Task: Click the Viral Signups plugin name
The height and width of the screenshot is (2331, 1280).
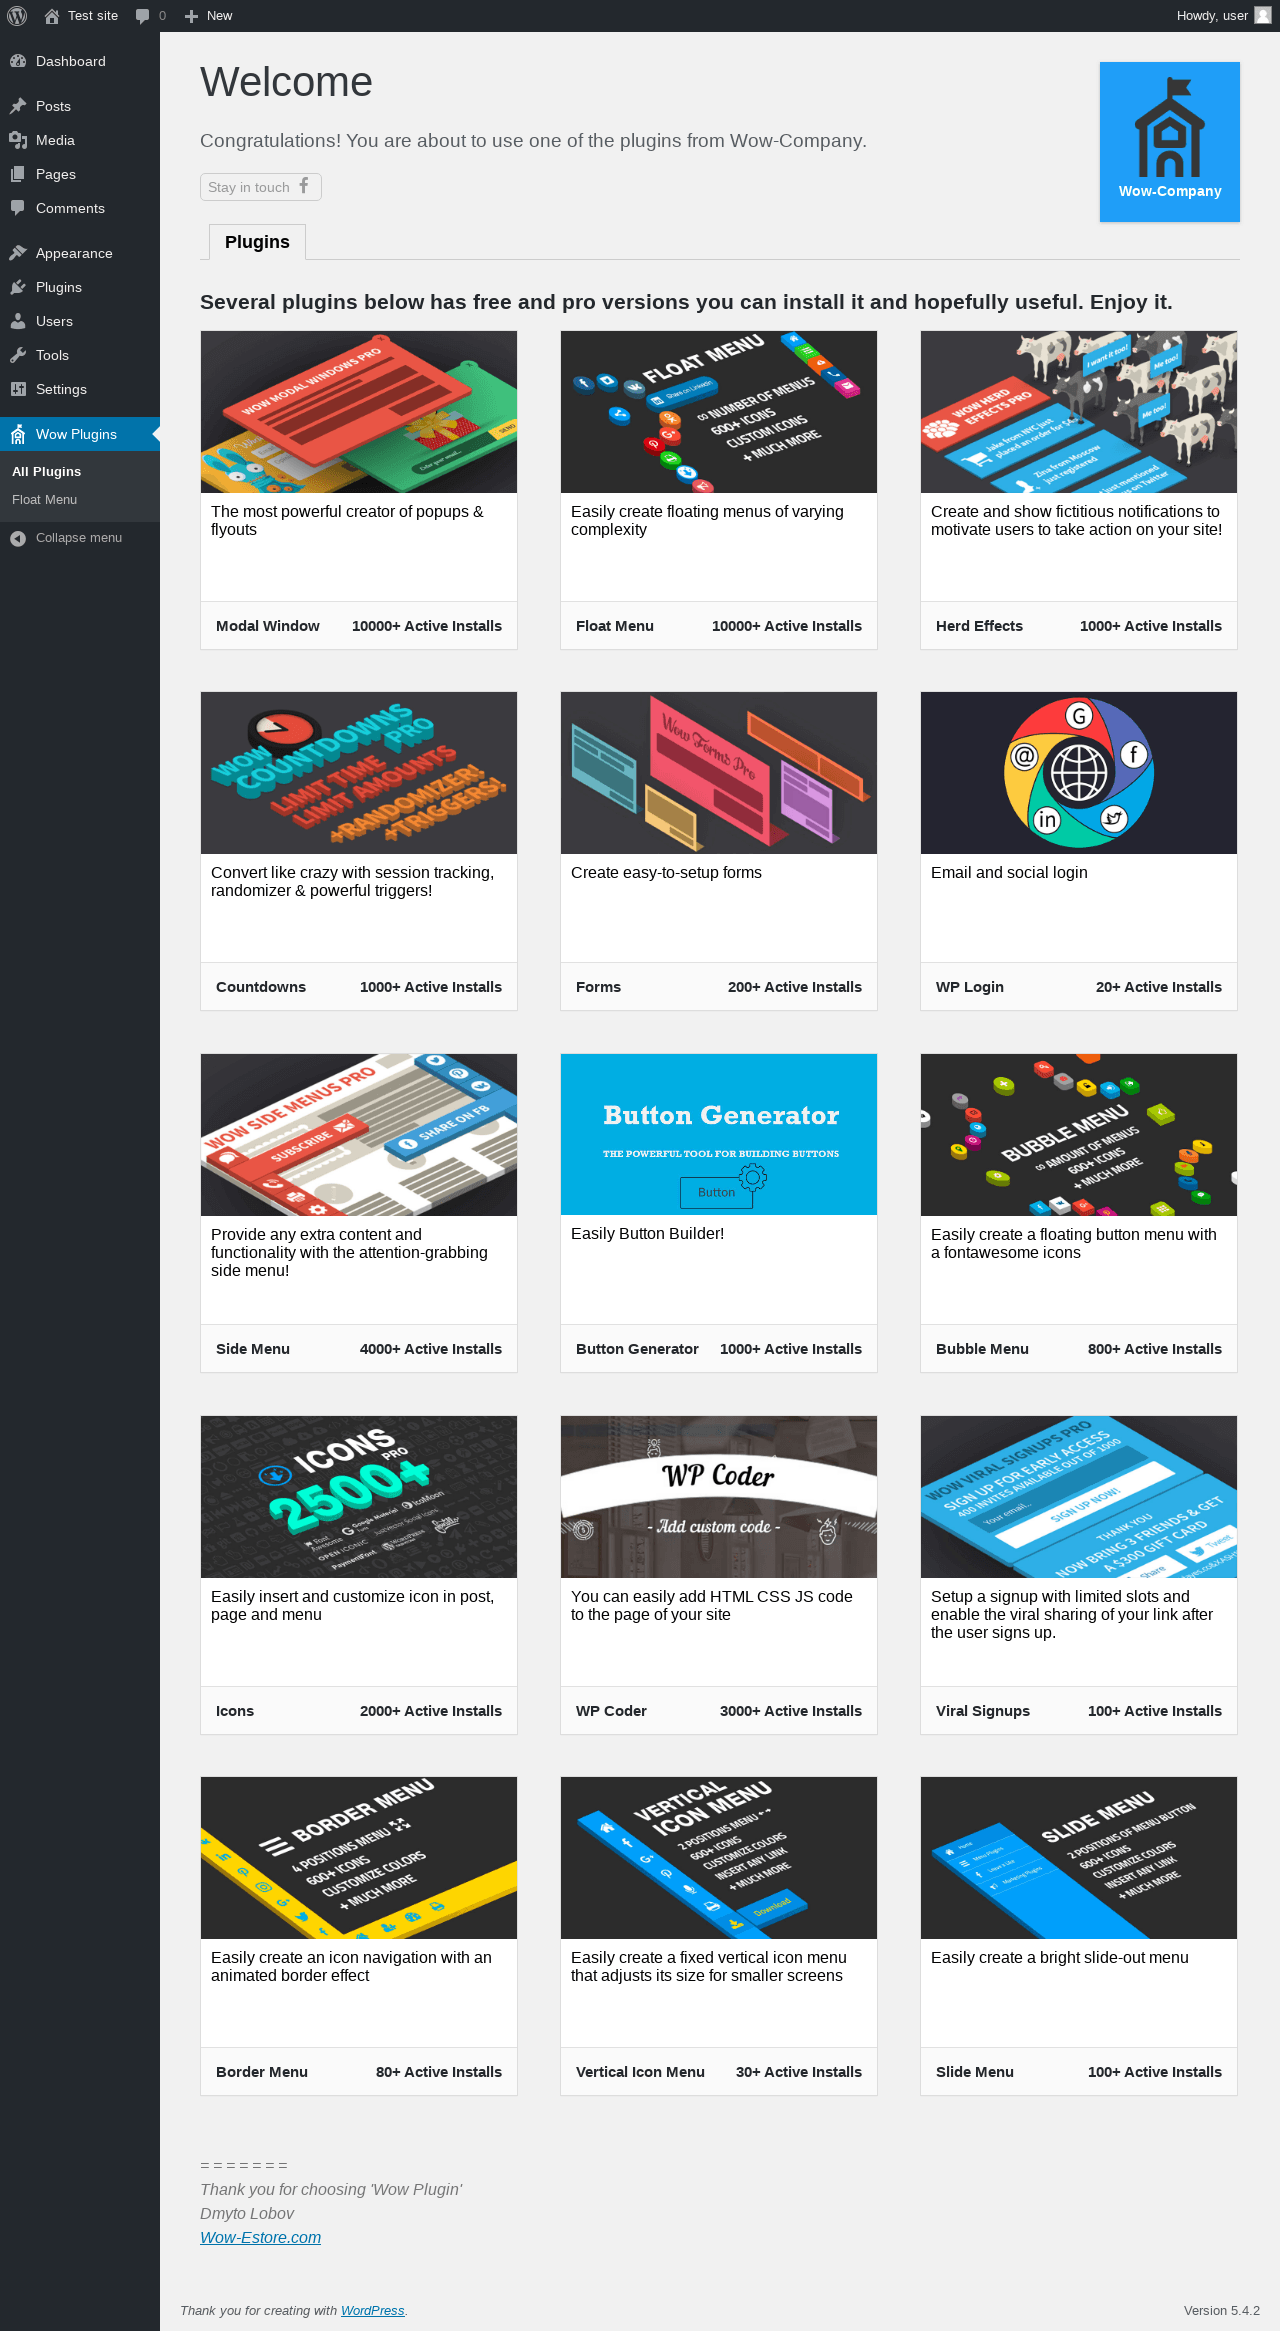Action: tap(983, 1711)
